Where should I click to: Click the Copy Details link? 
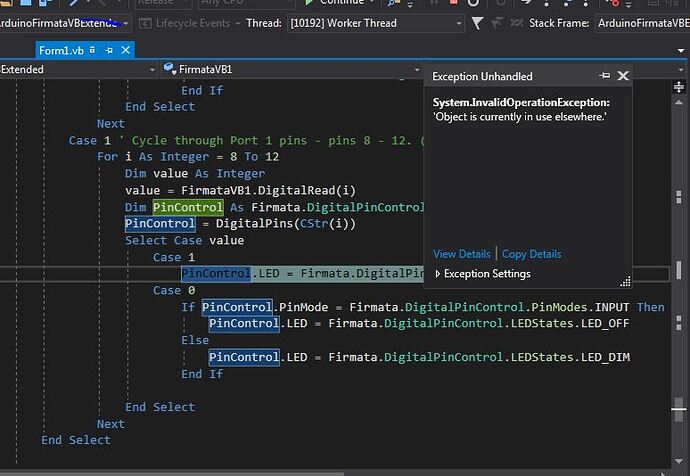point(532,254)
